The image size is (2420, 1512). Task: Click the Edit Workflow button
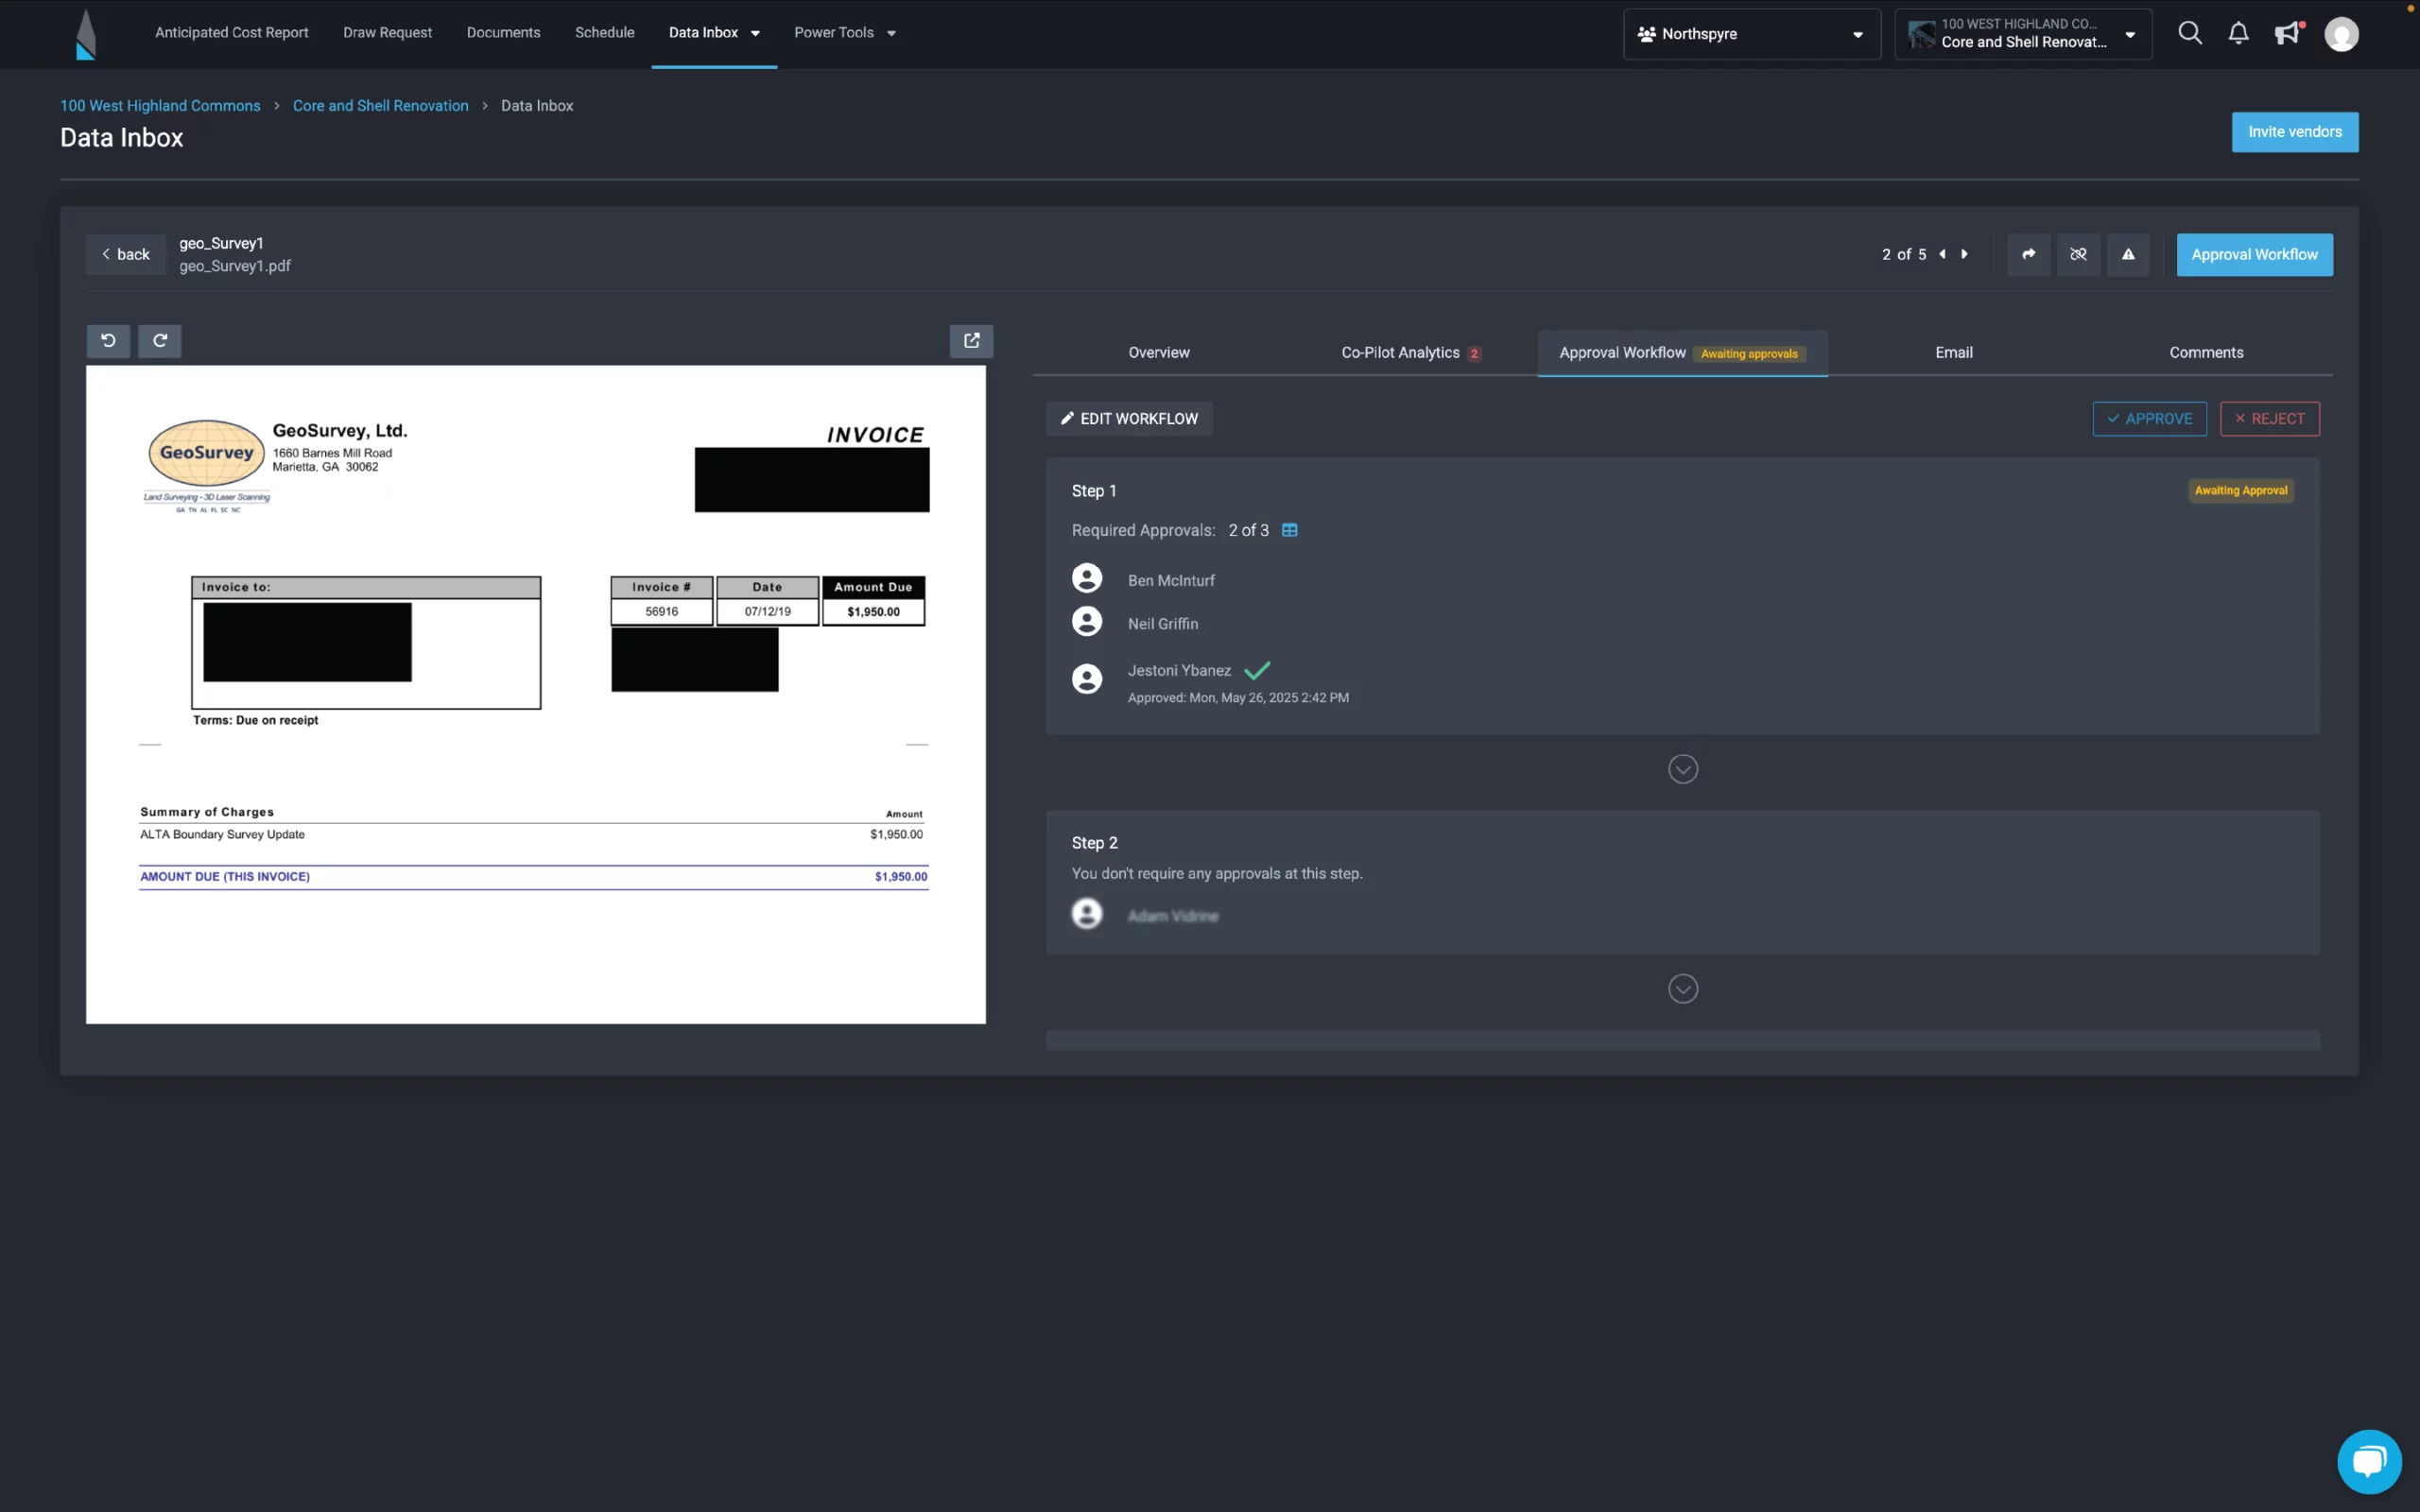pyautogui.click(x=1129, y=419)
